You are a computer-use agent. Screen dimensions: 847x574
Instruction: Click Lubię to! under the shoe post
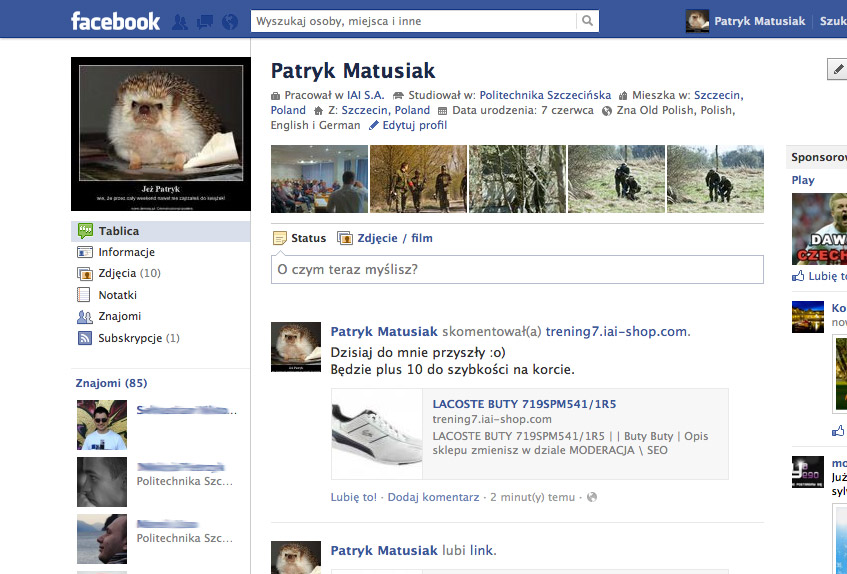coord(354,497)
